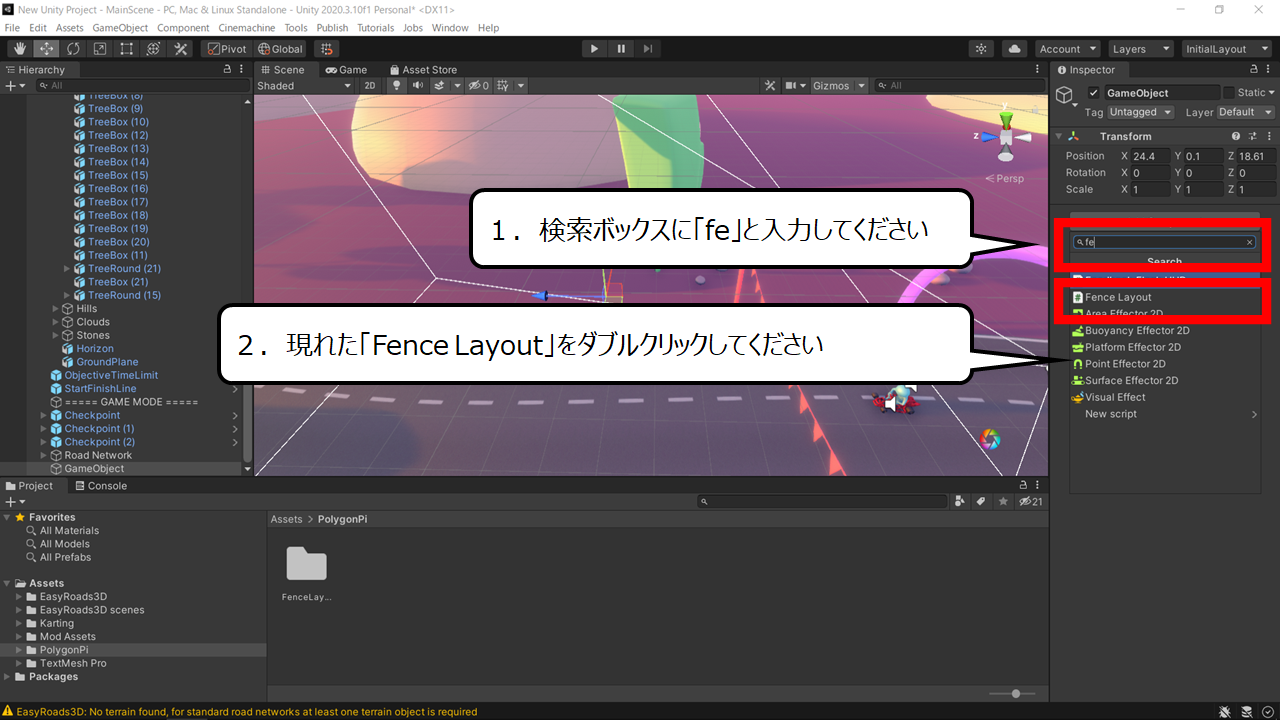Open InitialLayout layout dropdown

[1225, 49]
